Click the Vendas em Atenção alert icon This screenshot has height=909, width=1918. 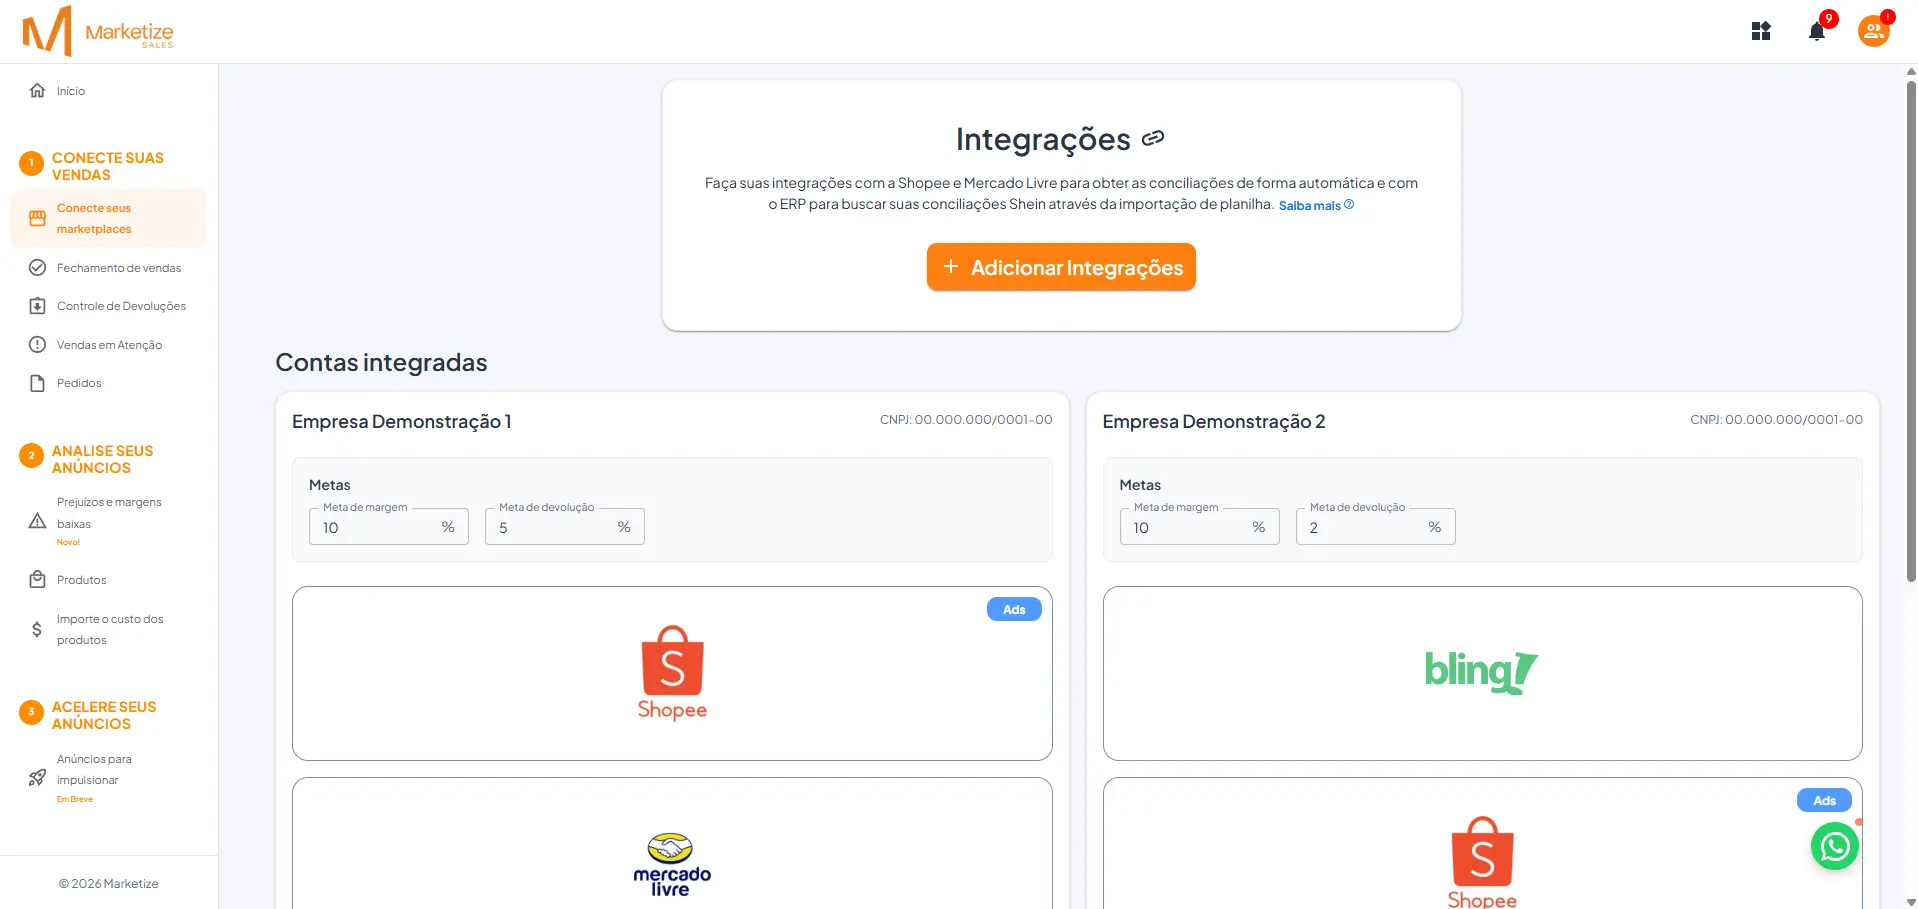point(37,344)
